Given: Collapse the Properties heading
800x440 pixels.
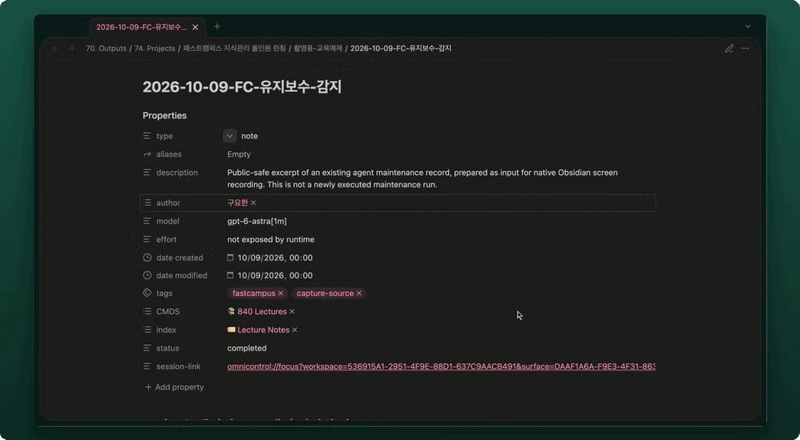Looking at the screenshot, I should click(164, 115).
